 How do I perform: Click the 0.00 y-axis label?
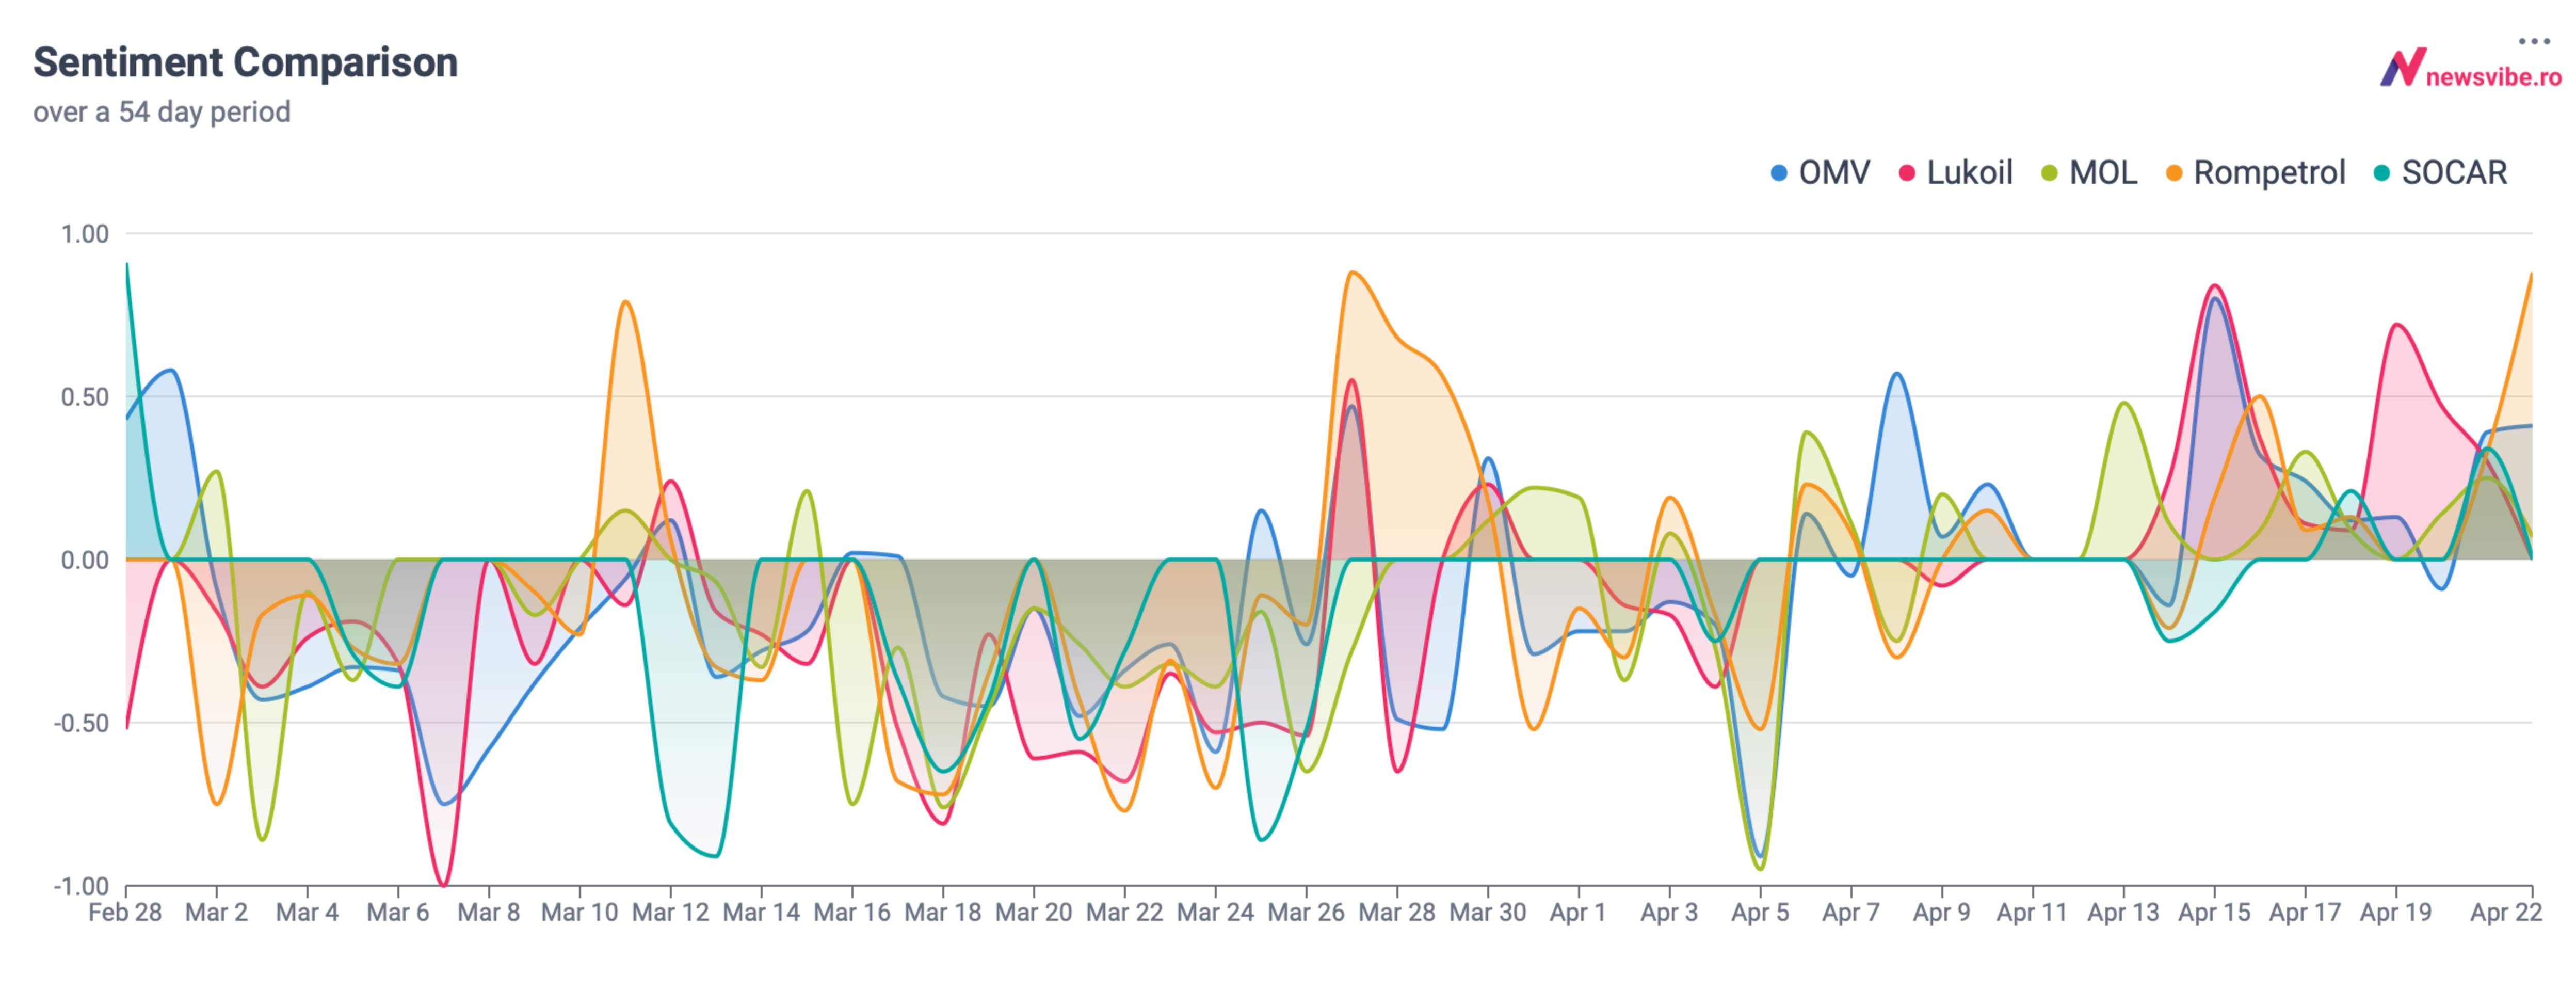pyautogui.click(x=85, y=560)
